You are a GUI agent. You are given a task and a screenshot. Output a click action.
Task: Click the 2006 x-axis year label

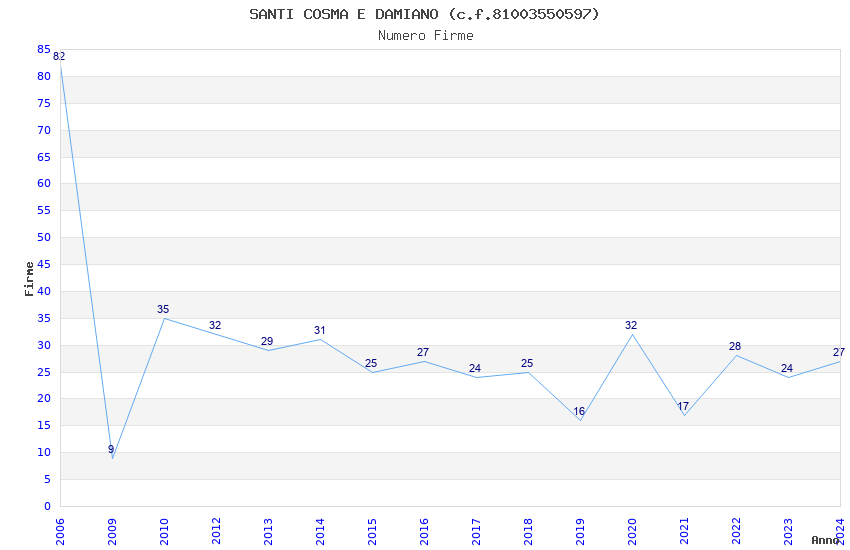[60, 532]
